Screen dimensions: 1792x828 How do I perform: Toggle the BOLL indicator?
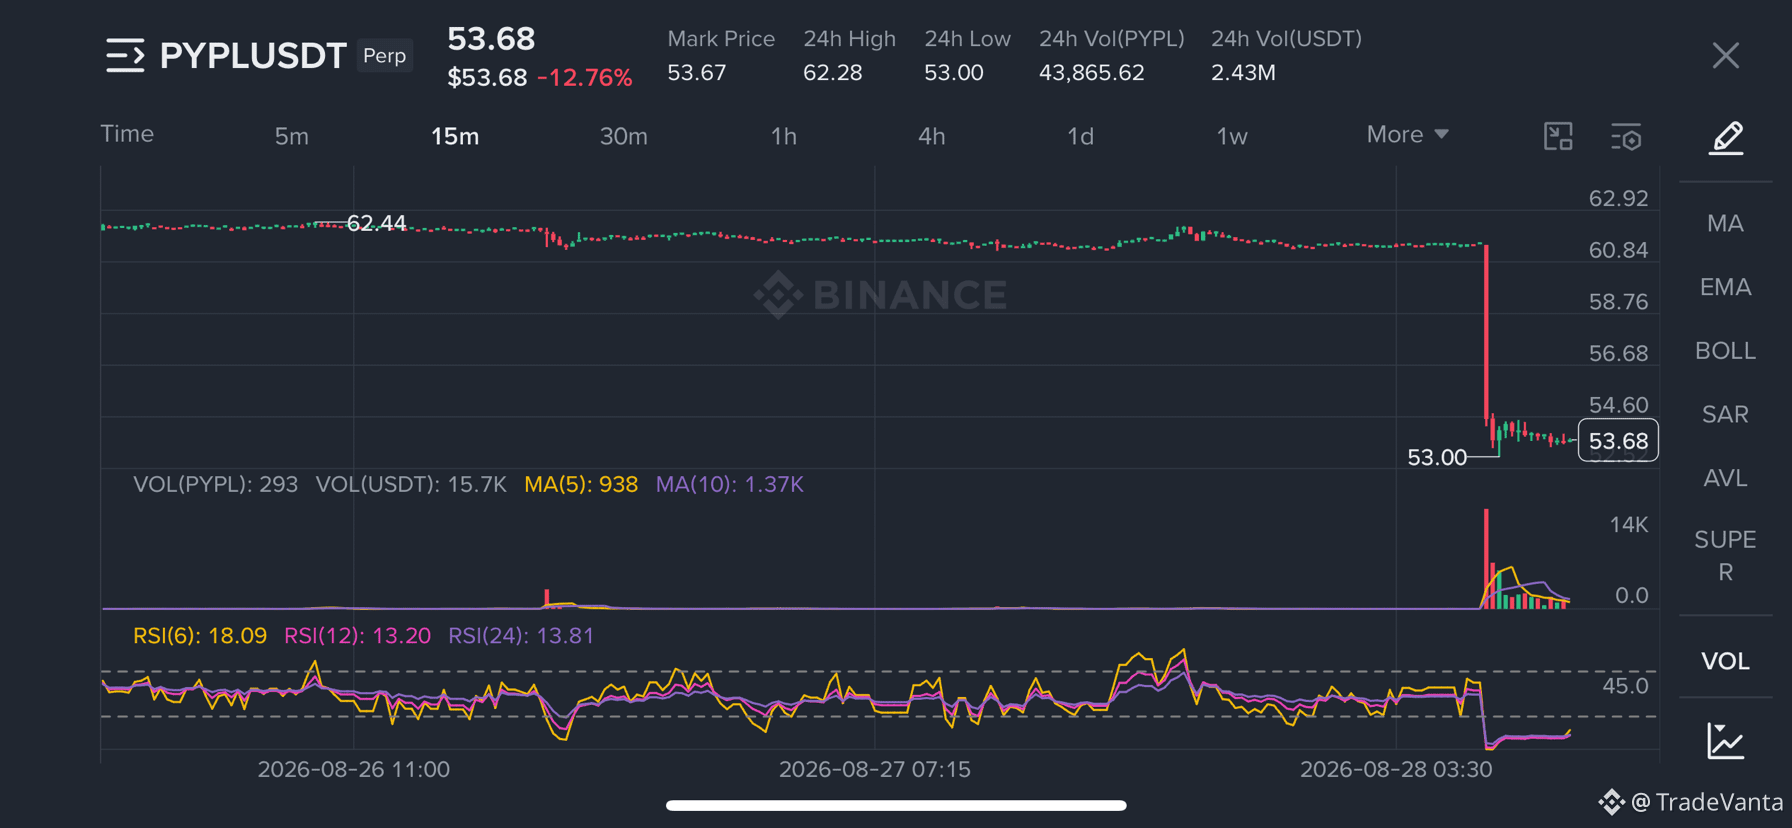tap(1725, 351)
